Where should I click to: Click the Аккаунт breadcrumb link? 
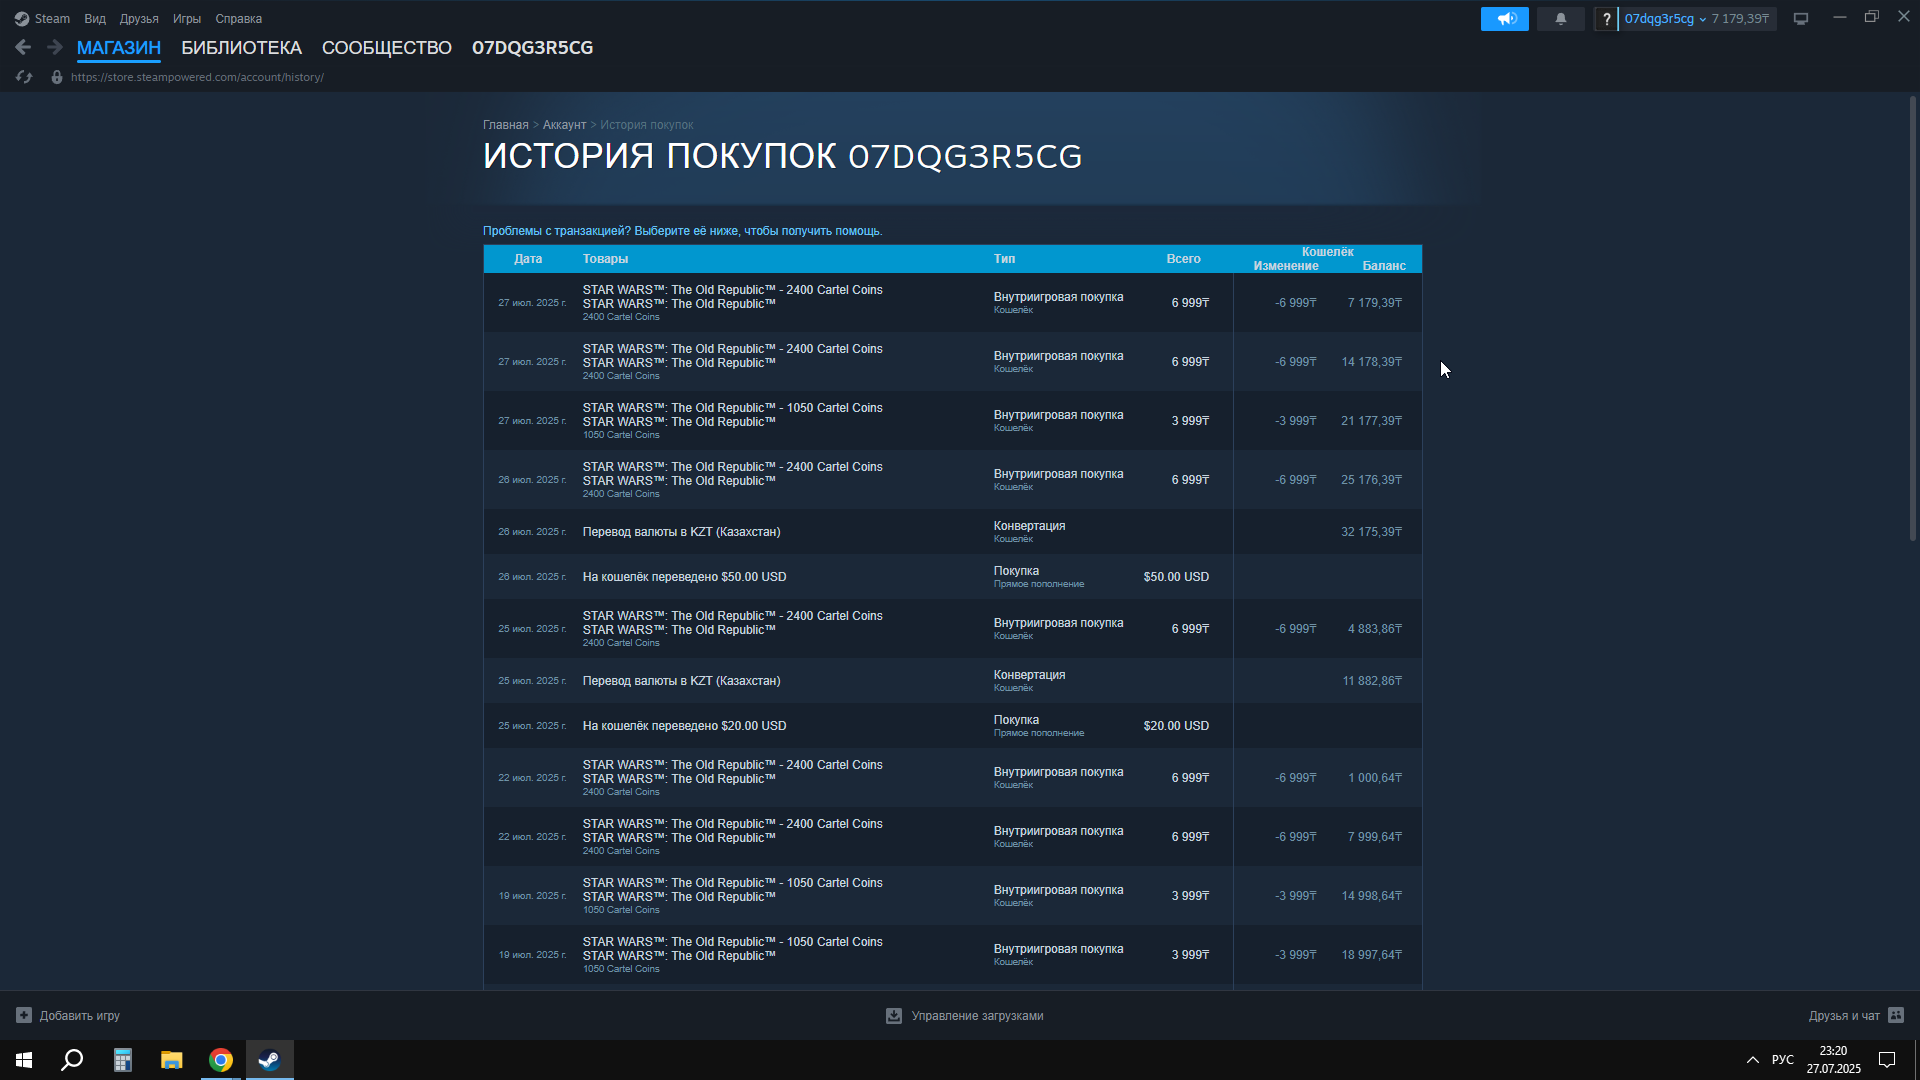tap(564, 125)
